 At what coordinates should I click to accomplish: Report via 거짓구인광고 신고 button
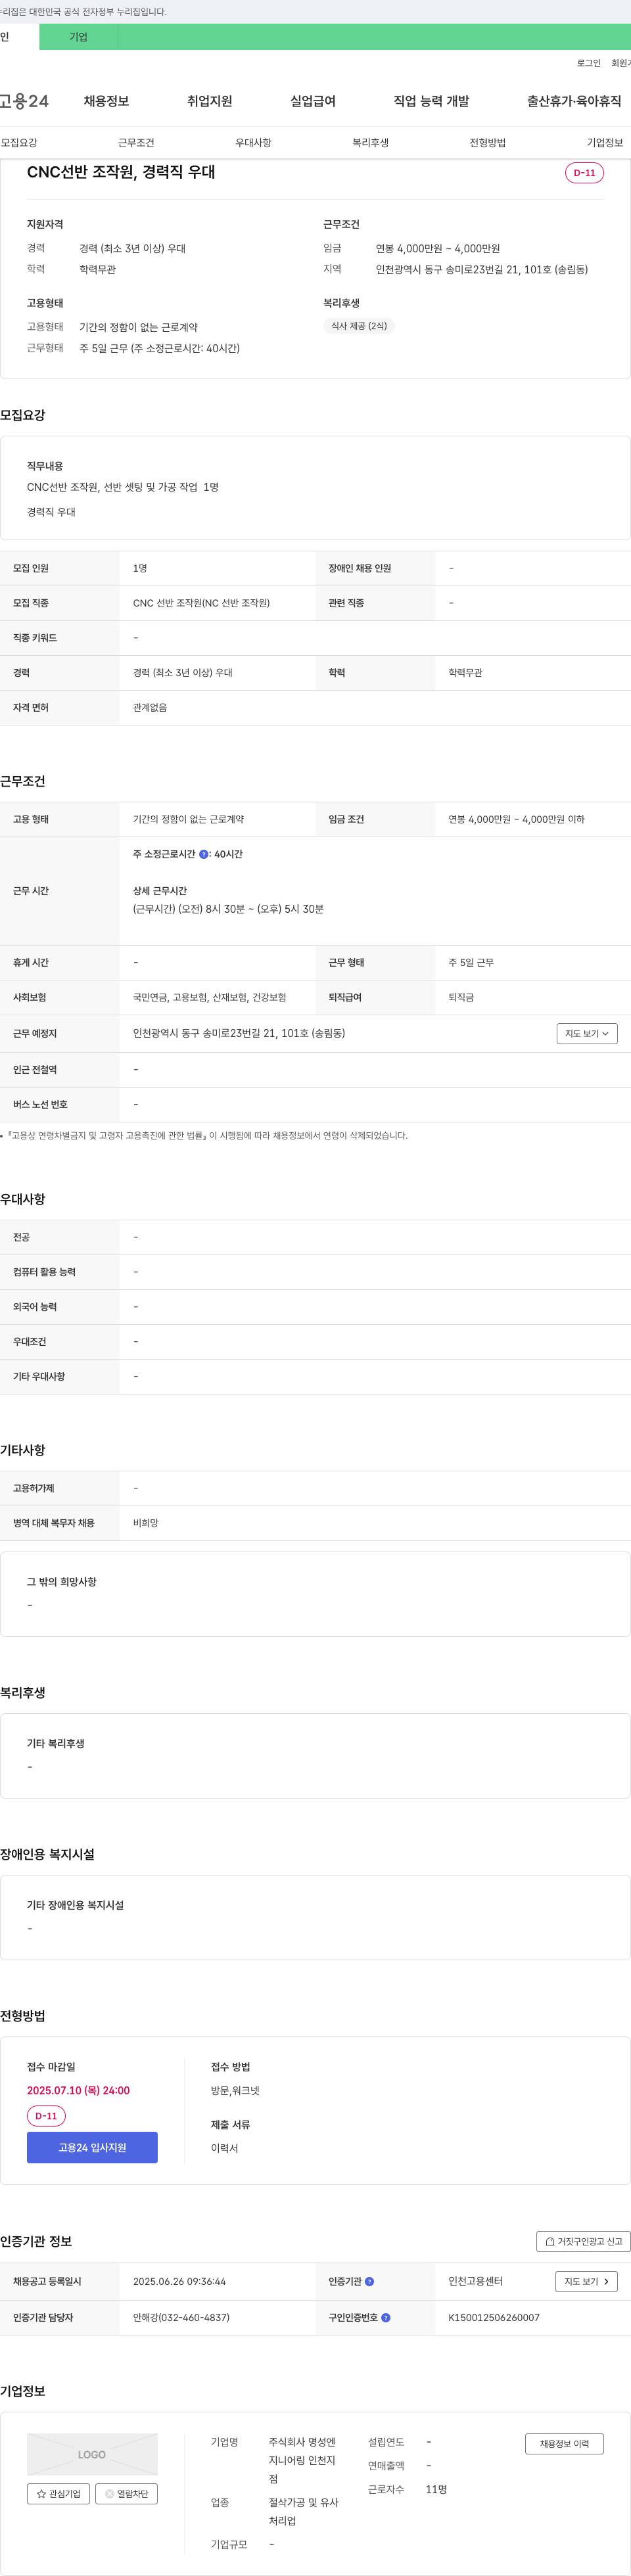point(584,2241)
